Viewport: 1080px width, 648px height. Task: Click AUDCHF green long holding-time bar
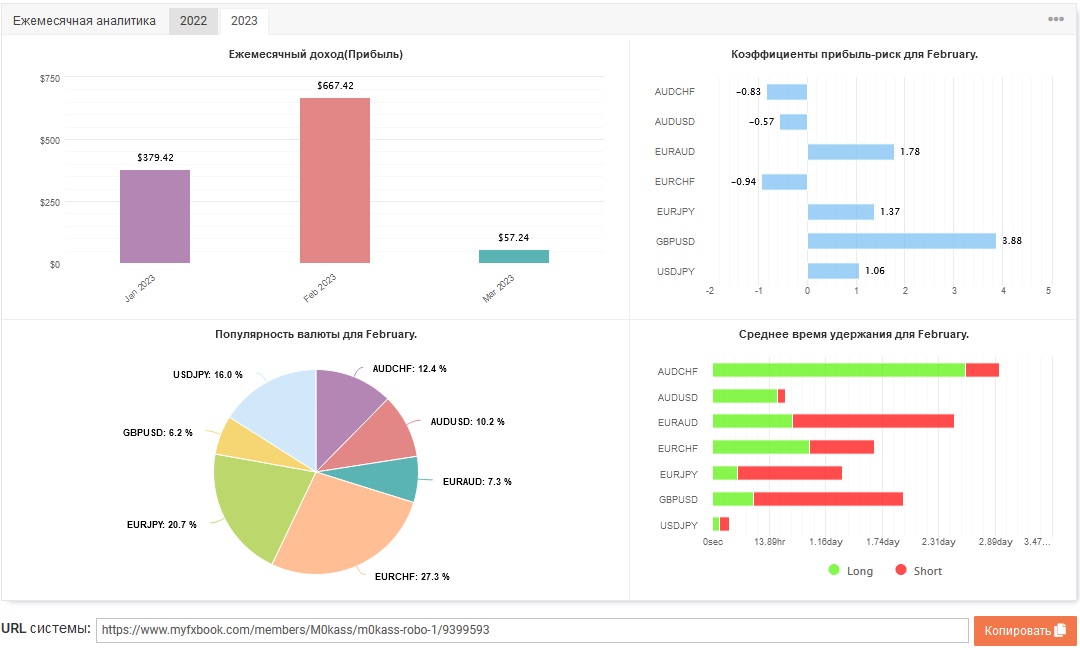[839, 370]
